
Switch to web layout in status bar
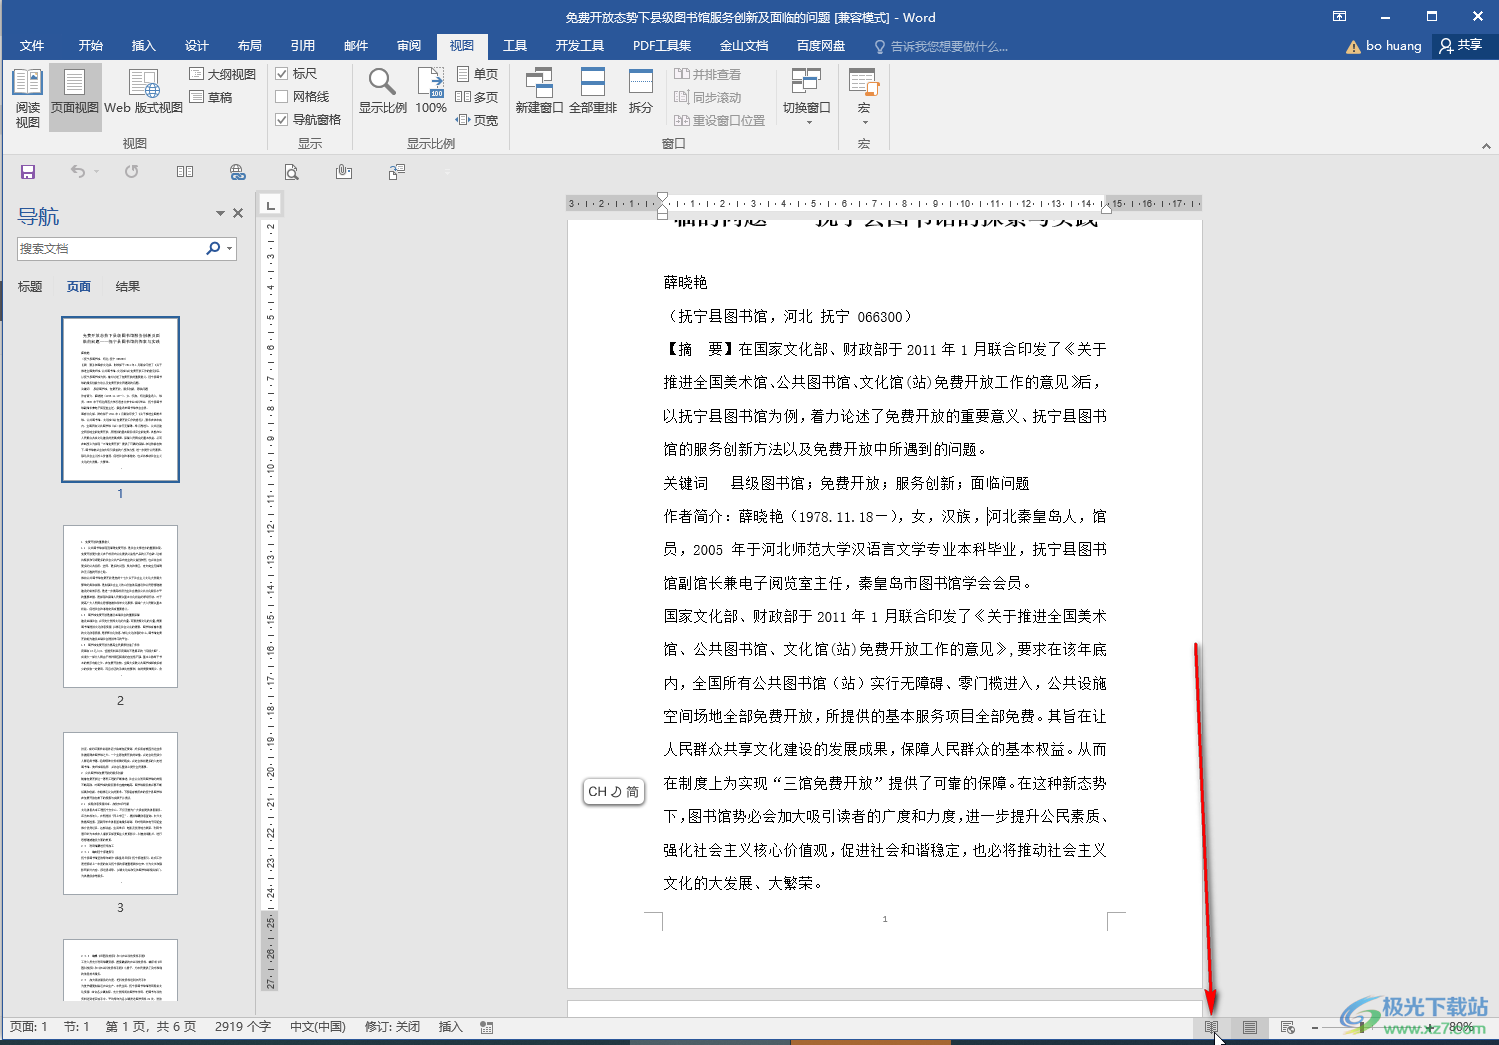(1288, 1027)
